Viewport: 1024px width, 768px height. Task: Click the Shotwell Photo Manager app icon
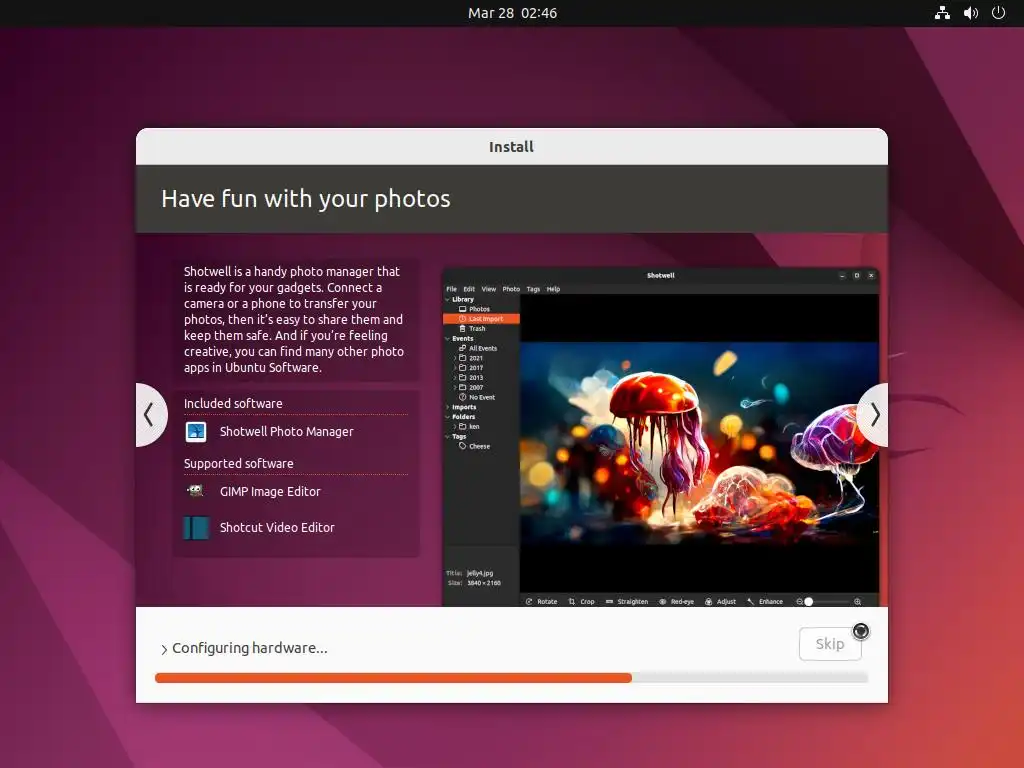pos(196,432)
